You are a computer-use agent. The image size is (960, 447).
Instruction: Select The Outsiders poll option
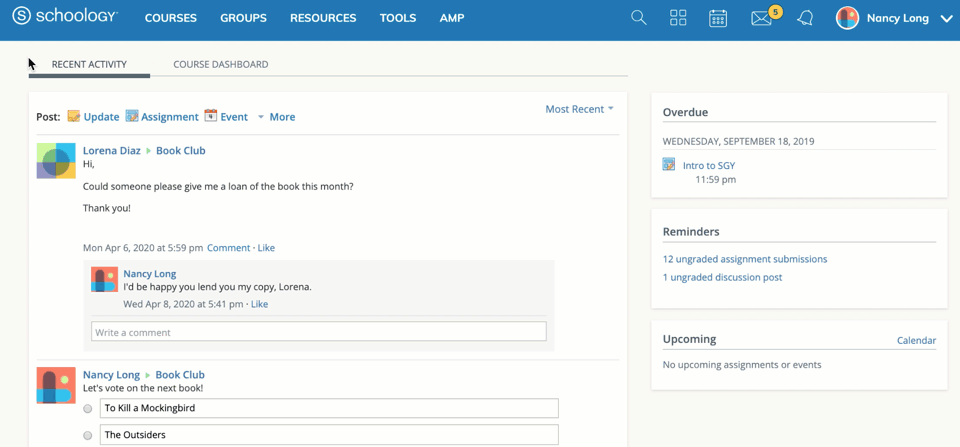(88, 436)
